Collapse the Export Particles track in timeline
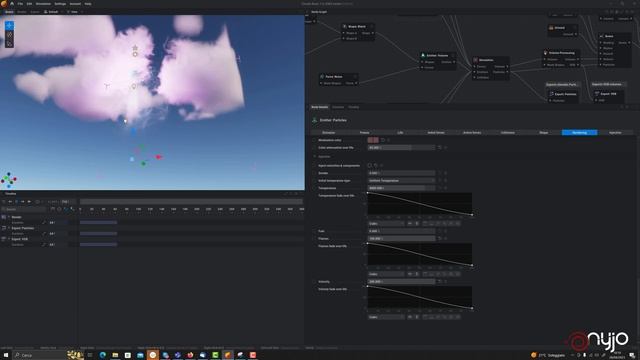This screenshot has width=640, height=360. click(x=9, y=228)
